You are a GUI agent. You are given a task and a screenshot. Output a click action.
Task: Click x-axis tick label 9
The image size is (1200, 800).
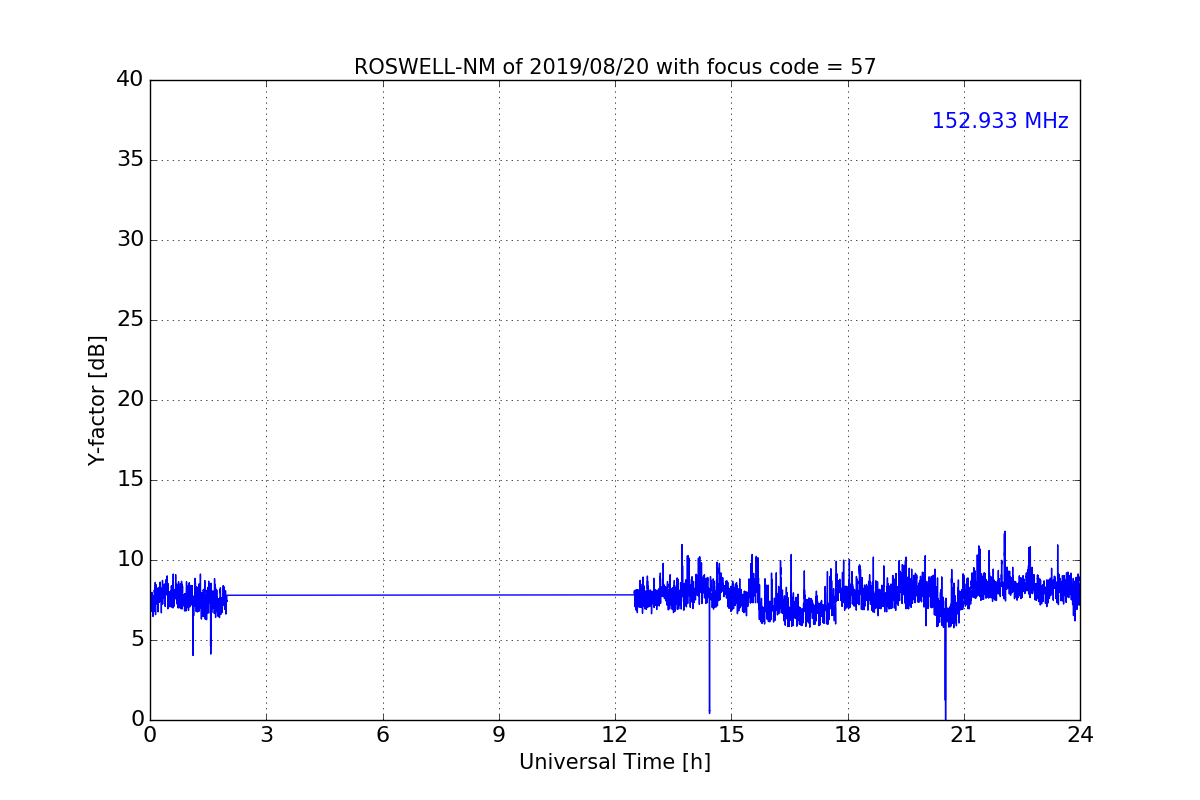[499, 735]
